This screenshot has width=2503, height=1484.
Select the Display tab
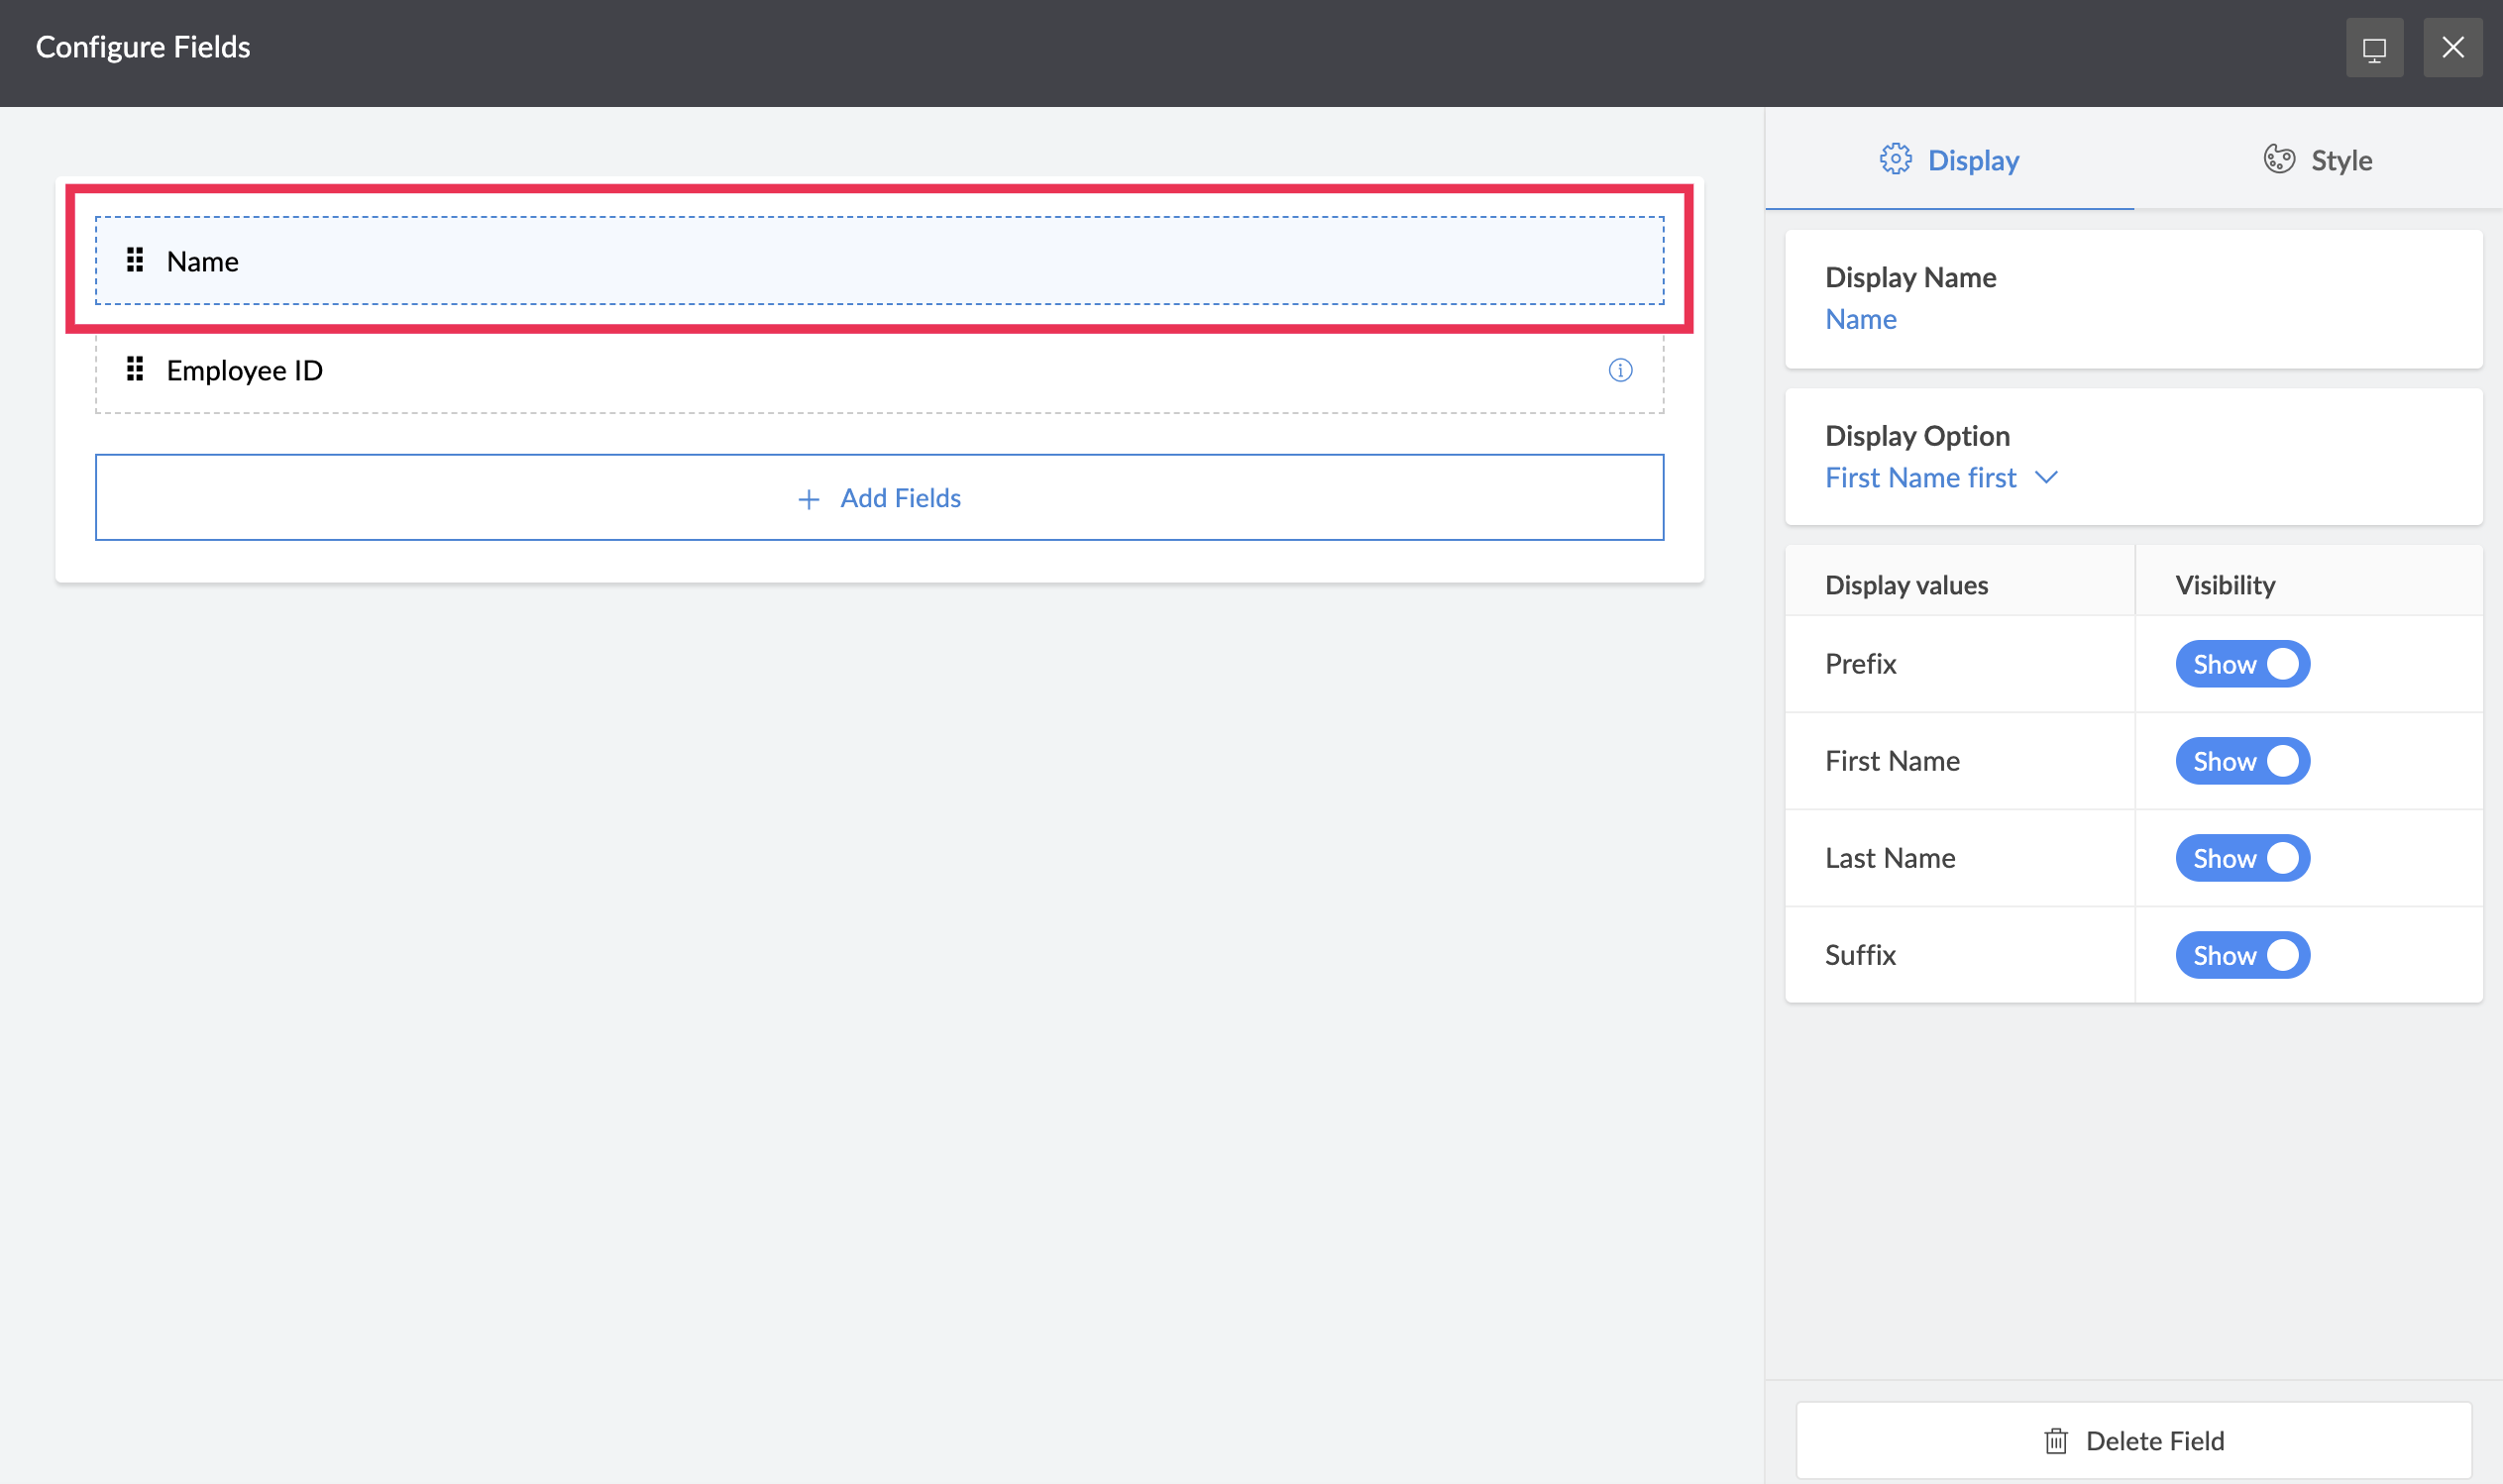1950,160
